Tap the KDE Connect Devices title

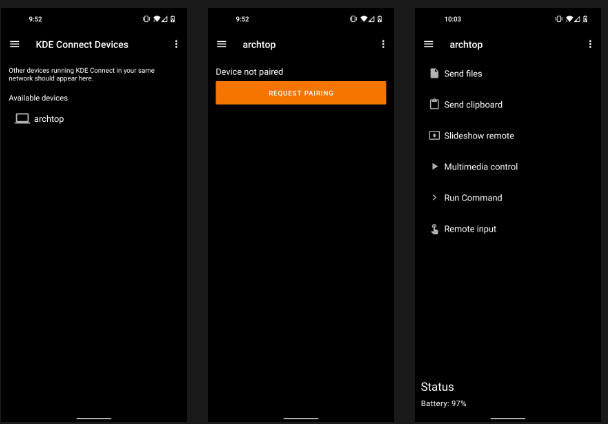coord(82,45)
